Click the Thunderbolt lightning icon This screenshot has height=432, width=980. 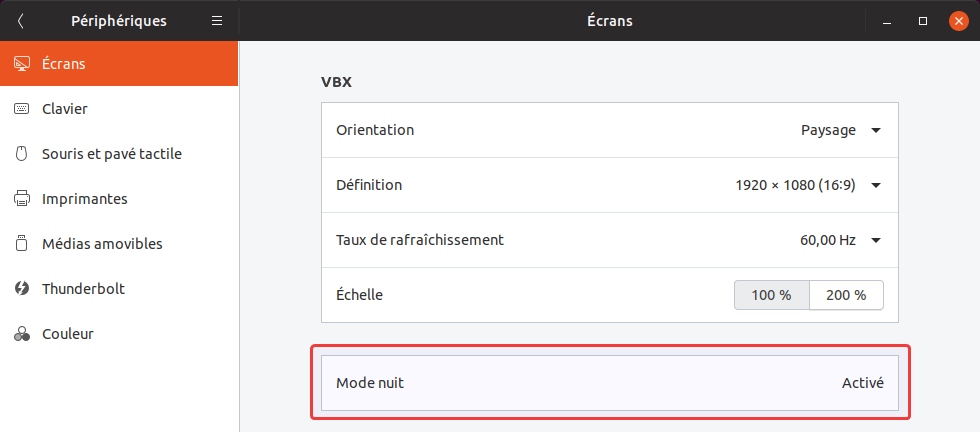21,289
